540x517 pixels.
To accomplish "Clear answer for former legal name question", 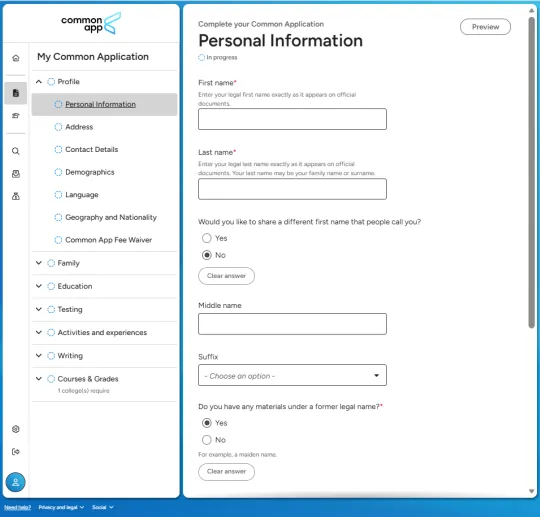I will (226, 472).
